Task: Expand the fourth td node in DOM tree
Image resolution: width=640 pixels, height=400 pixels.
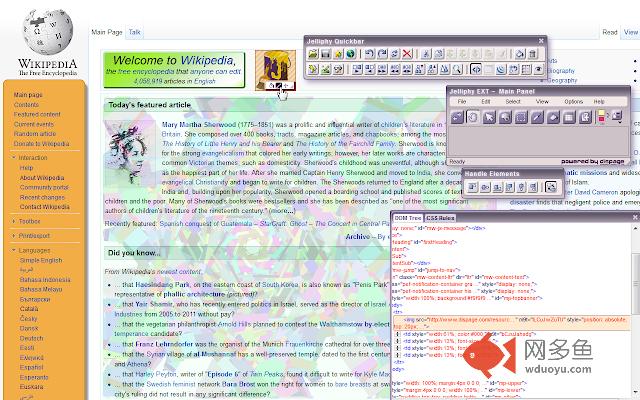Action: (x=398, y=355)
